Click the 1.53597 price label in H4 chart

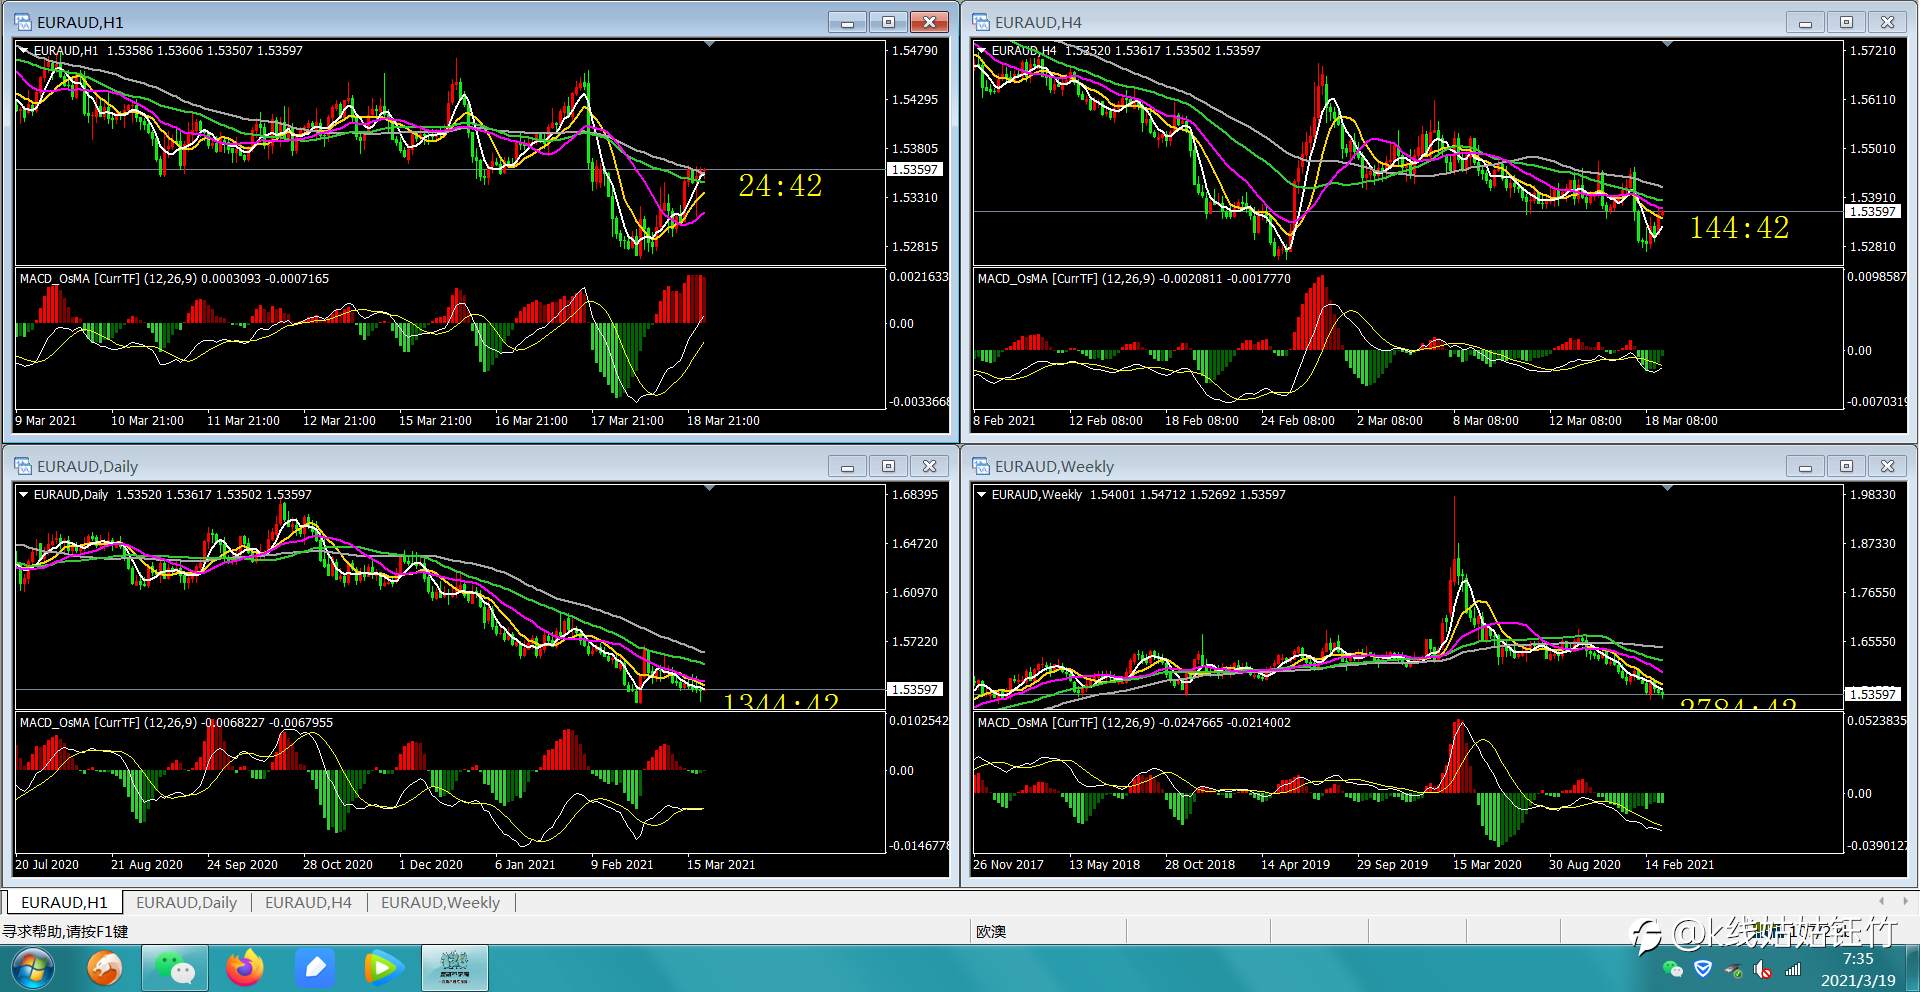pyautogui.click(x=1873, y=211)
